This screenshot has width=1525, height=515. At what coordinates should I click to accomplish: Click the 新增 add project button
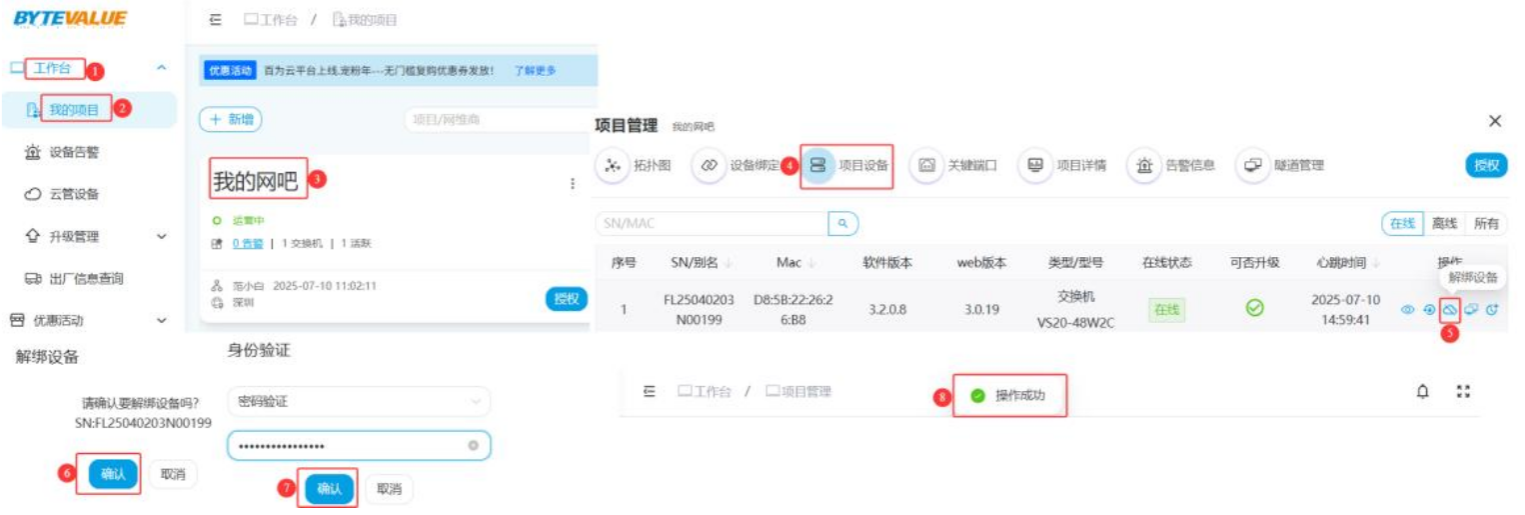coord(231,120)
